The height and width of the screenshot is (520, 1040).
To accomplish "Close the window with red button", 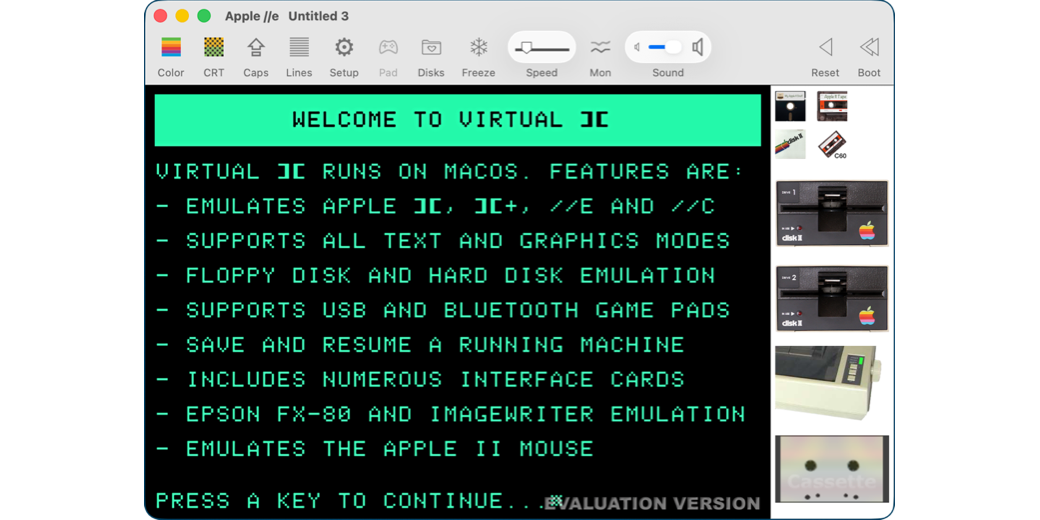I will click(160, 16).
